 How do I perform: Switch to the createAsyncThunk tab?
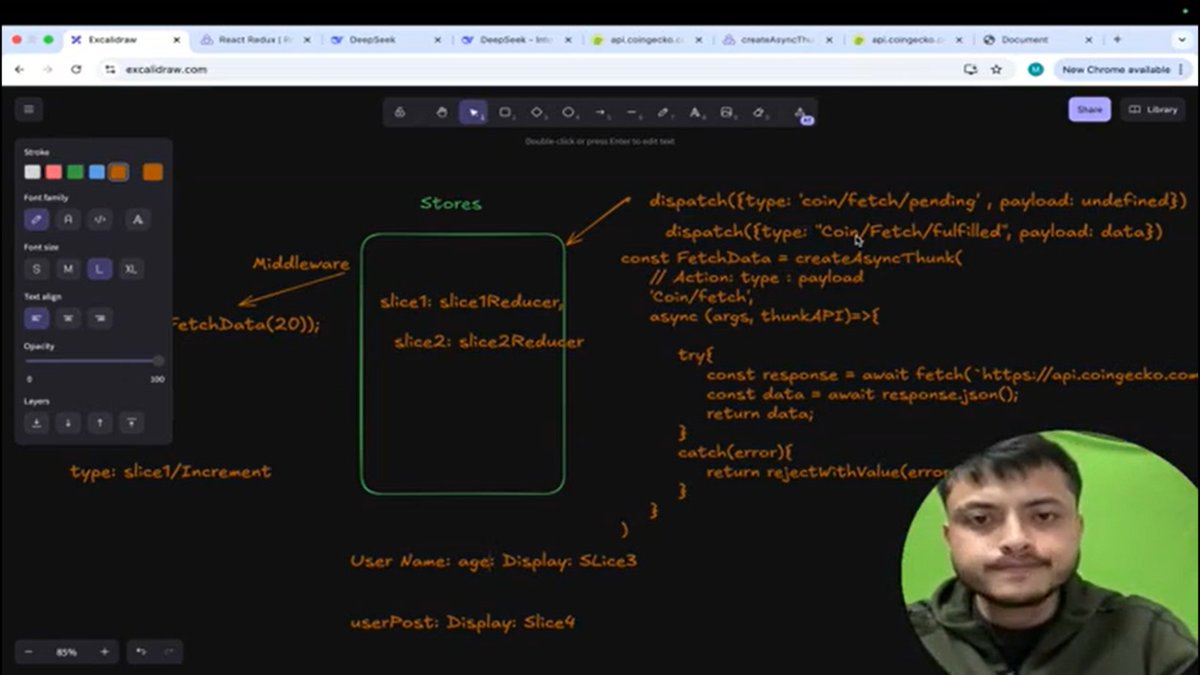point(776,40)
